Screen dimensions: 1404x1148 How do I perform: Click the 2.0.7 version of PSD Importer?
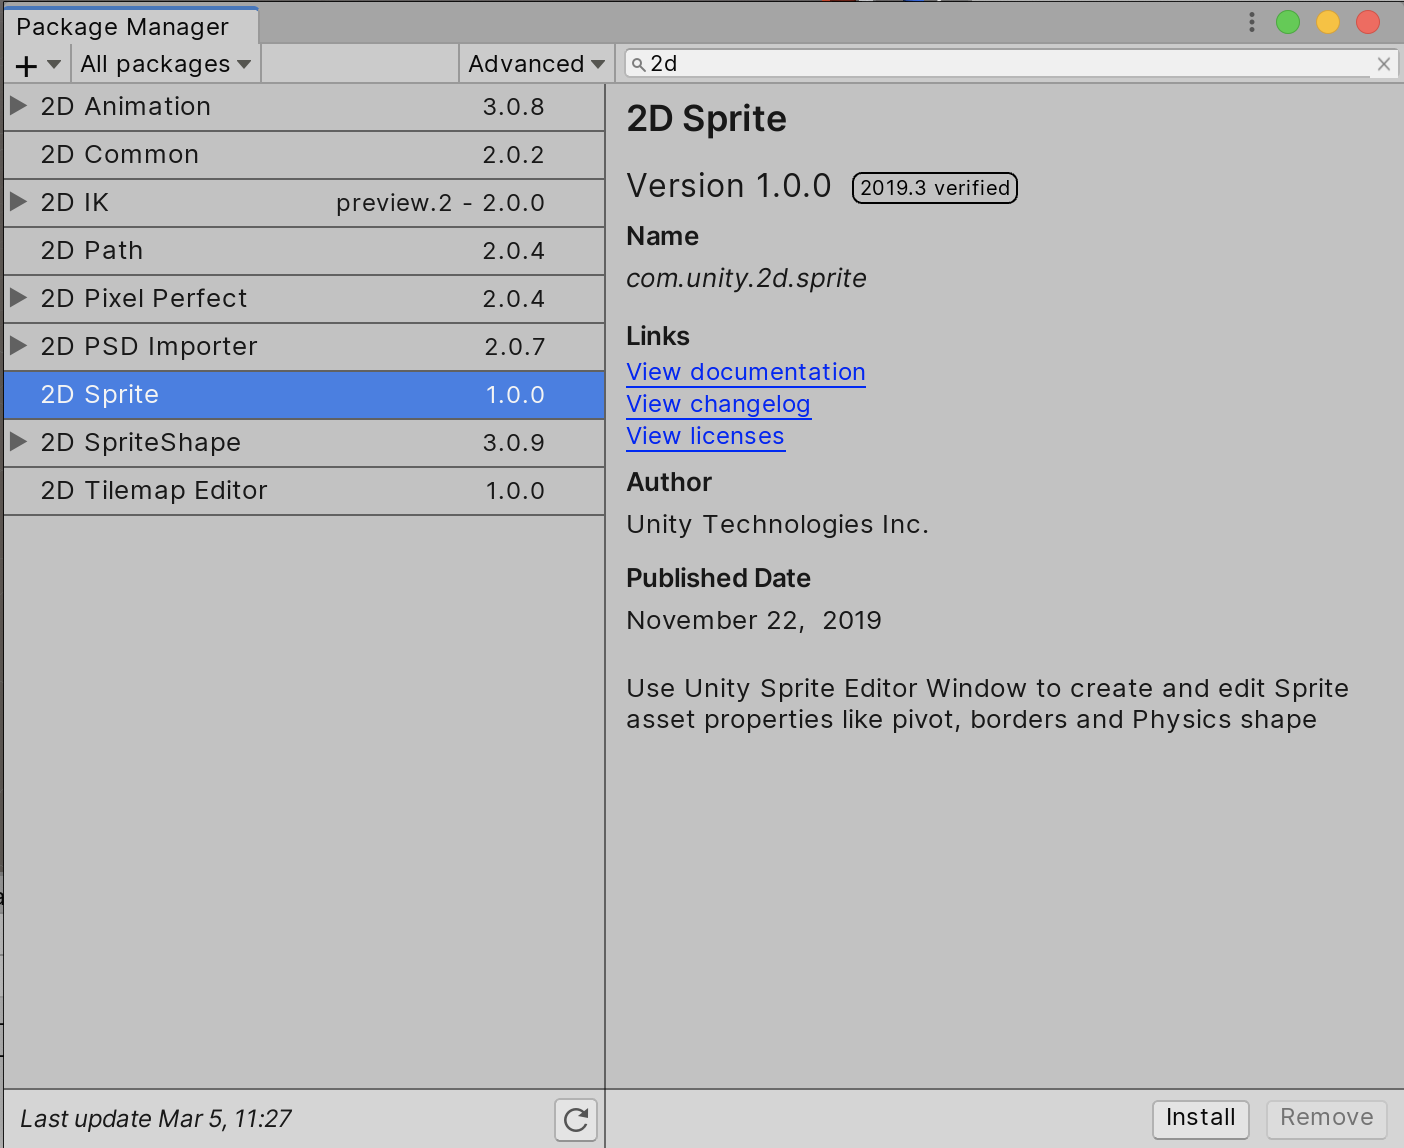(x=515, y=347)
